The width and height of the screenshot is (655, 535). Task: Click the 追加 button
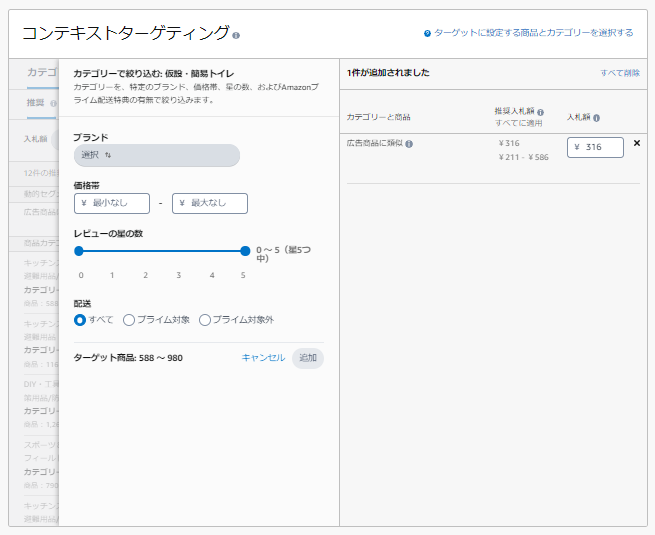(308, 358)
